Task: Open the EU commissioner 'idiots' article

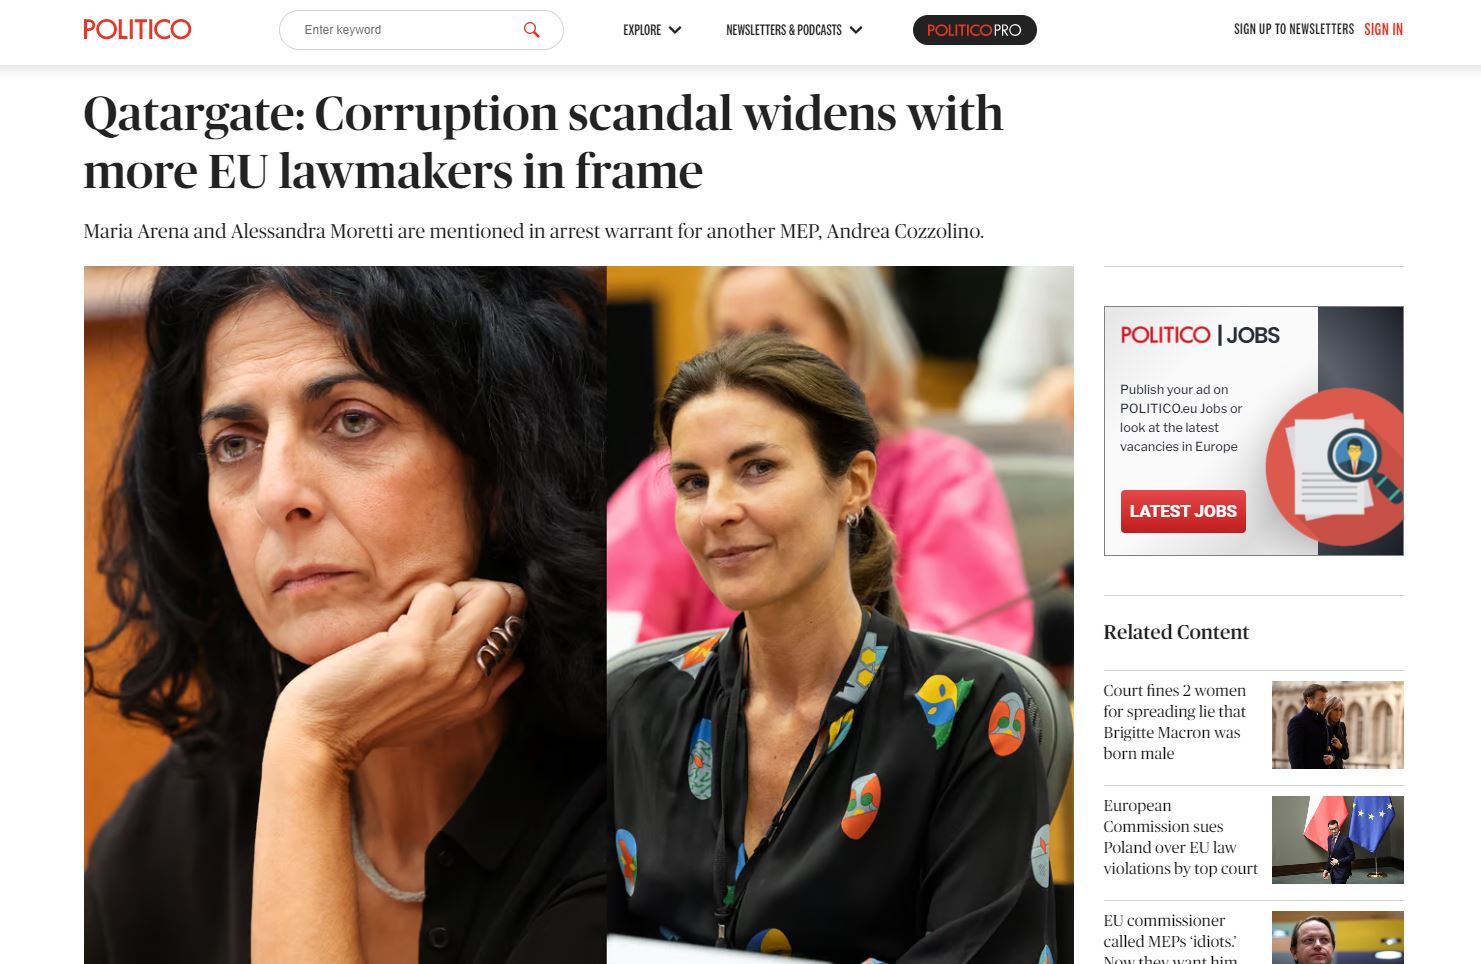Action: tap(1171, 938)
